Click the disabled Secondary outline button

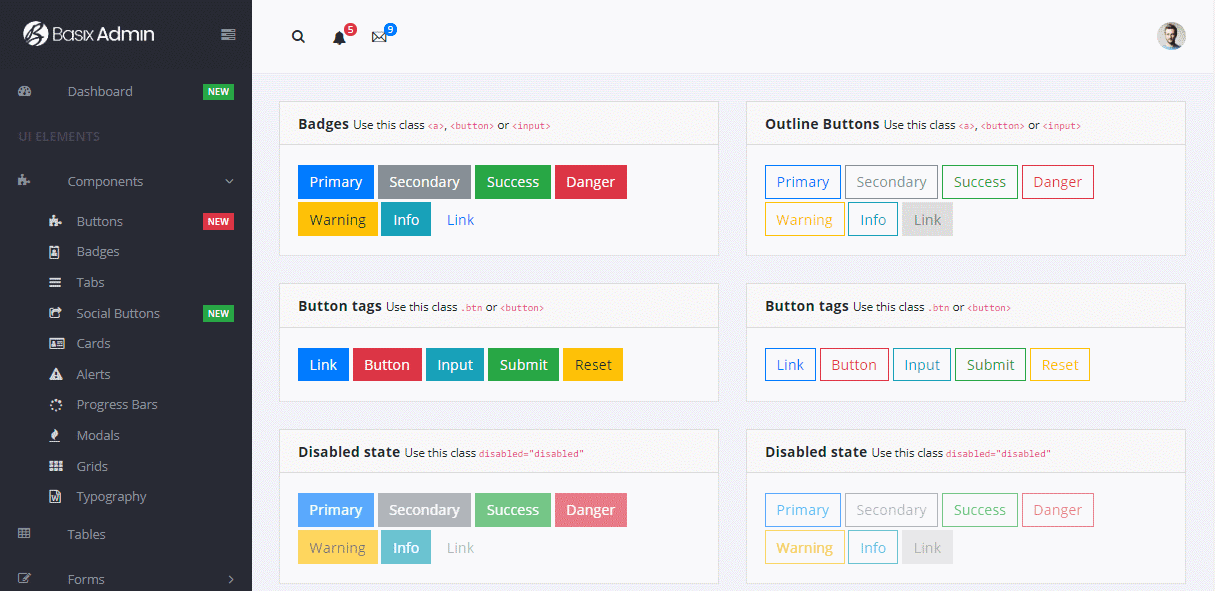tap(891, 510)
